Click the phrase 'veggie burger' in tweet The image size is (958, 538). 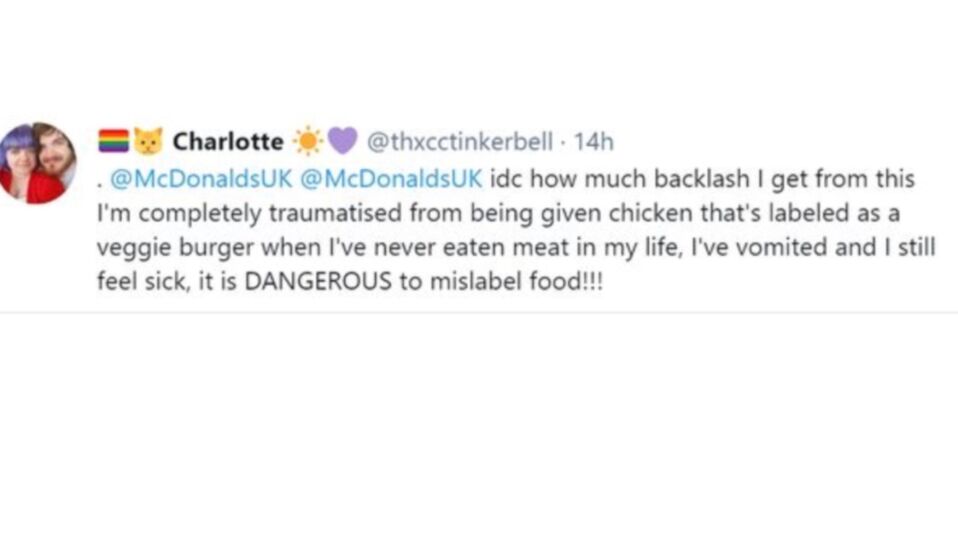point(175,249)
